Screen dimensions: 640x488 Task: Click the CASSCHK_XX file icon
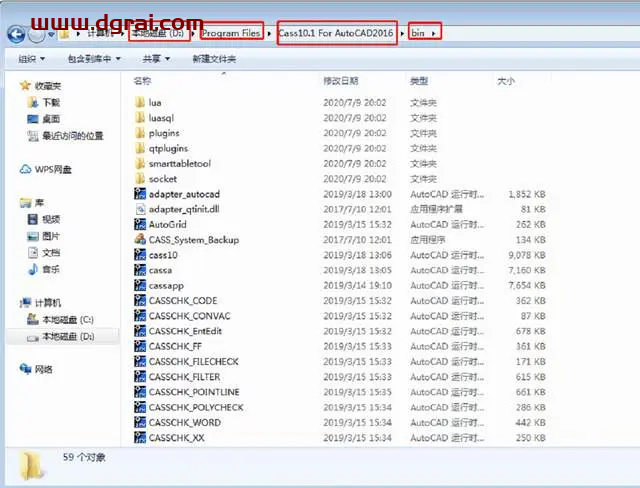click(x=140, y=438)
